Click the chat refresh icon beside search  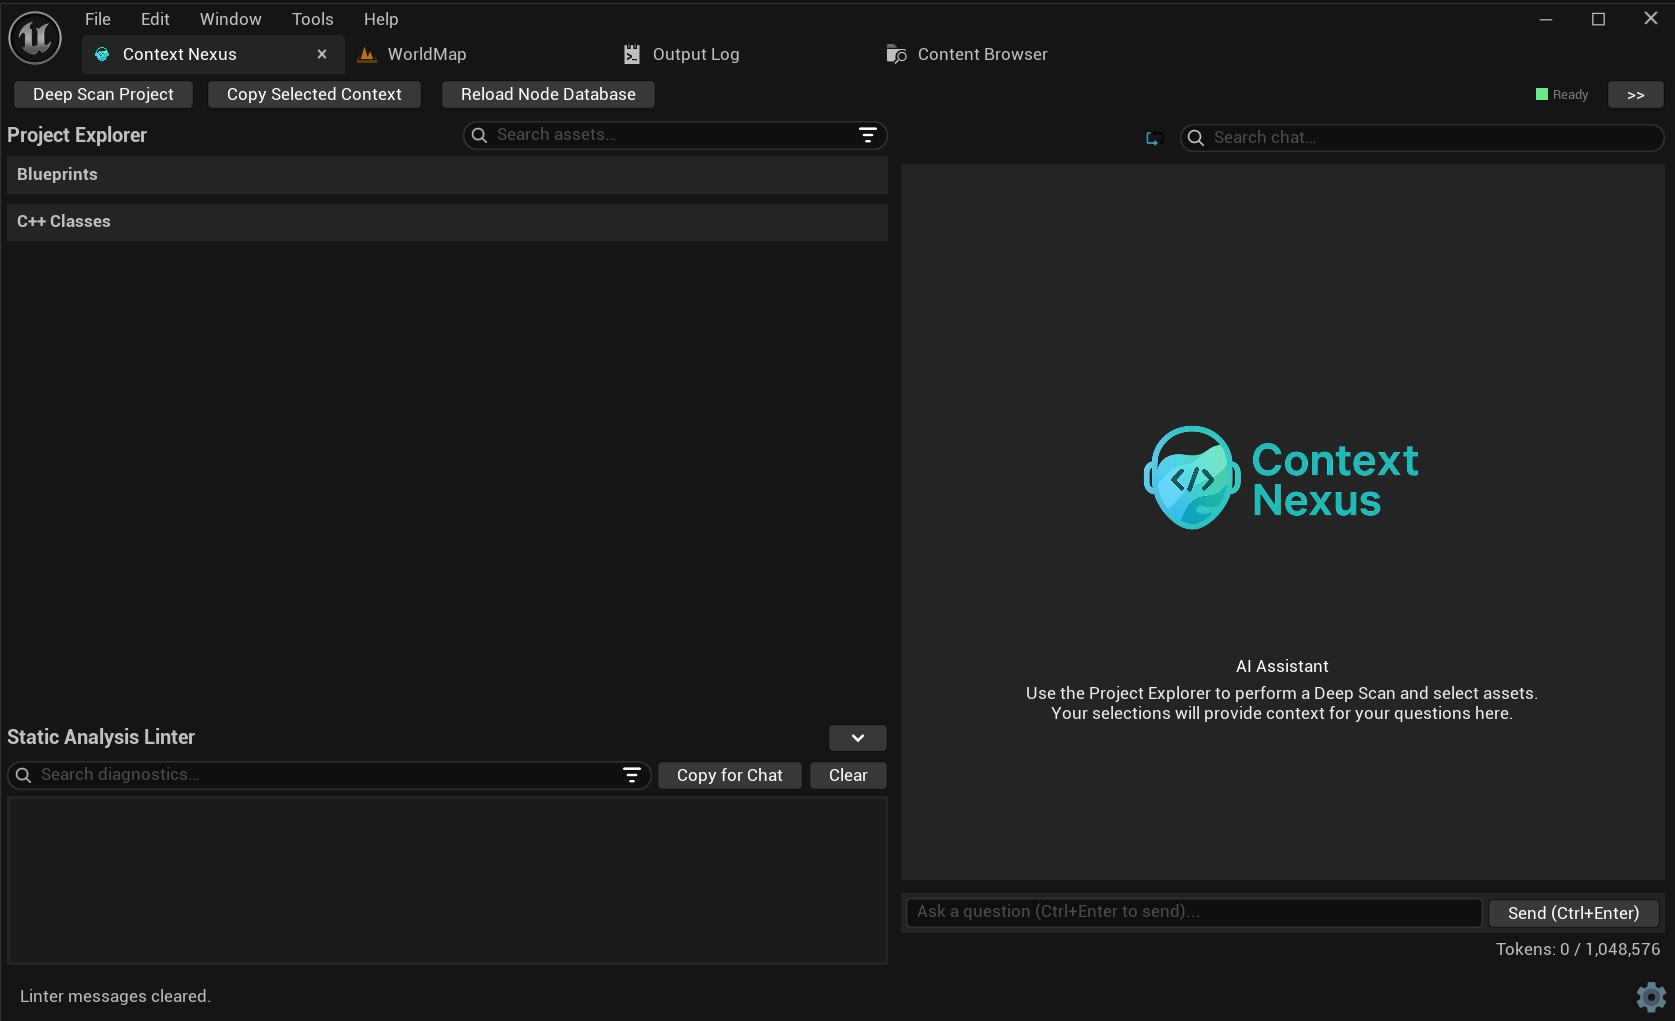tap(1153, 138)
